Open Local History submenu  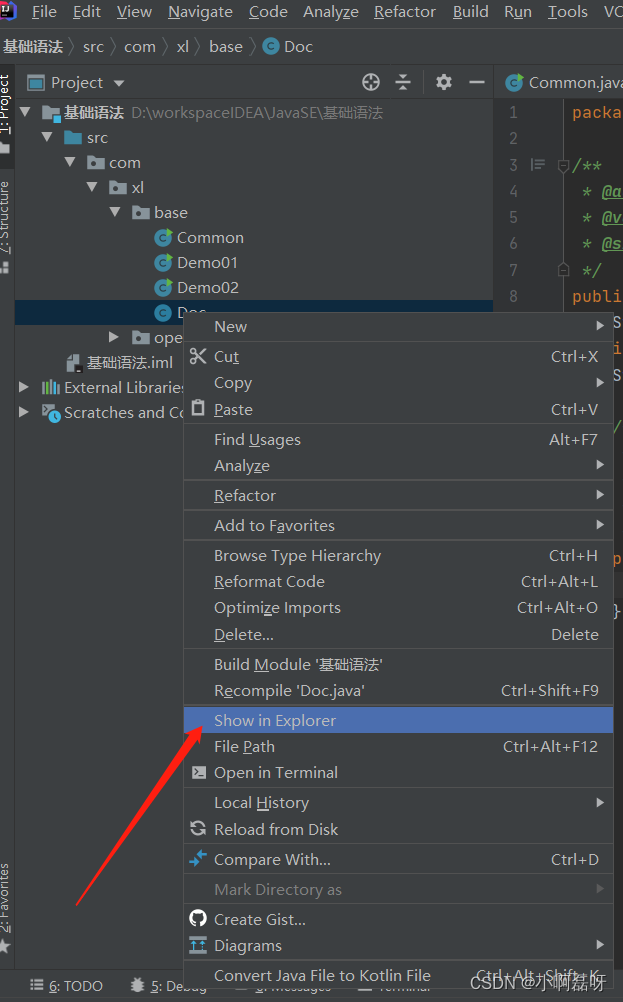[398, 803]
